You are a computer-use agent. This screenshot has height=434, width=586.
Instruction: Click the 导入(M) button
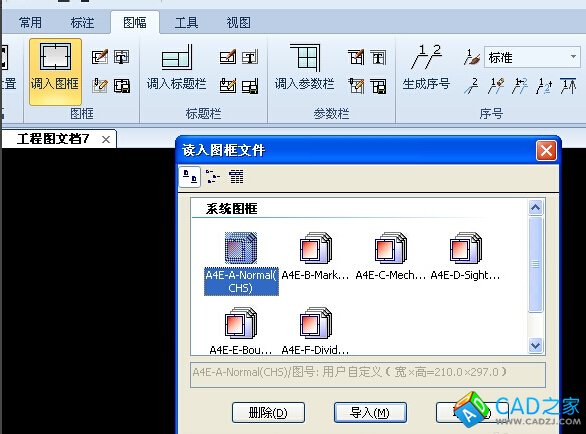pos(370,413)
